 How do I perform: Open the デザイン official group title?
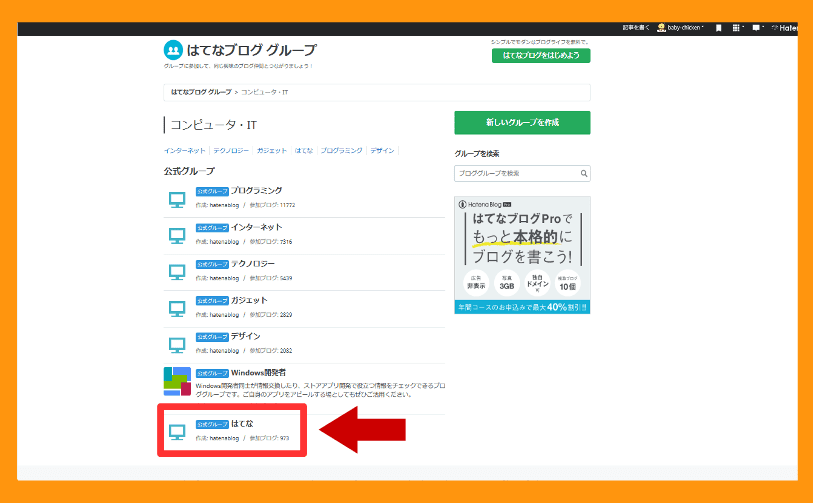(x=245, y=336)
